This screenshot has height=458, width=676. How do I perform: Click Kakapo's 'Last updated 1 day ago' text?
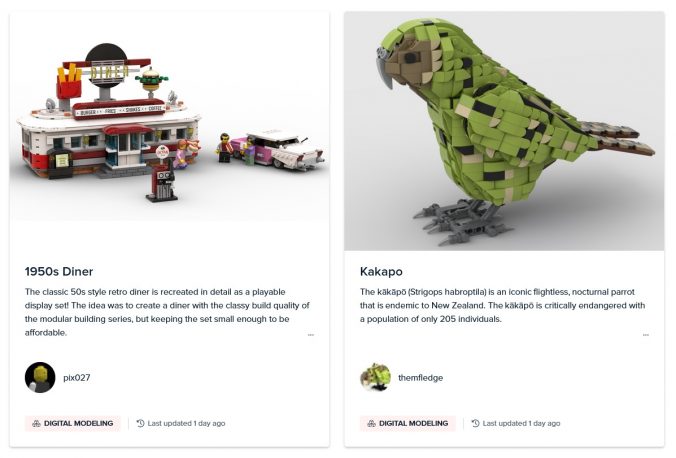pos(521,423)
